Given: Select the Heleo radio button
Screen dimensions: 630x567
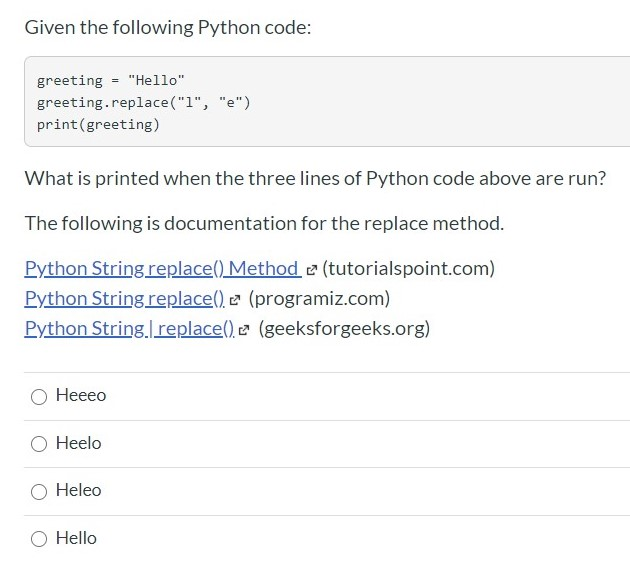Looking at the screenshot, I should pyautogui.click(x=39, y=491).
